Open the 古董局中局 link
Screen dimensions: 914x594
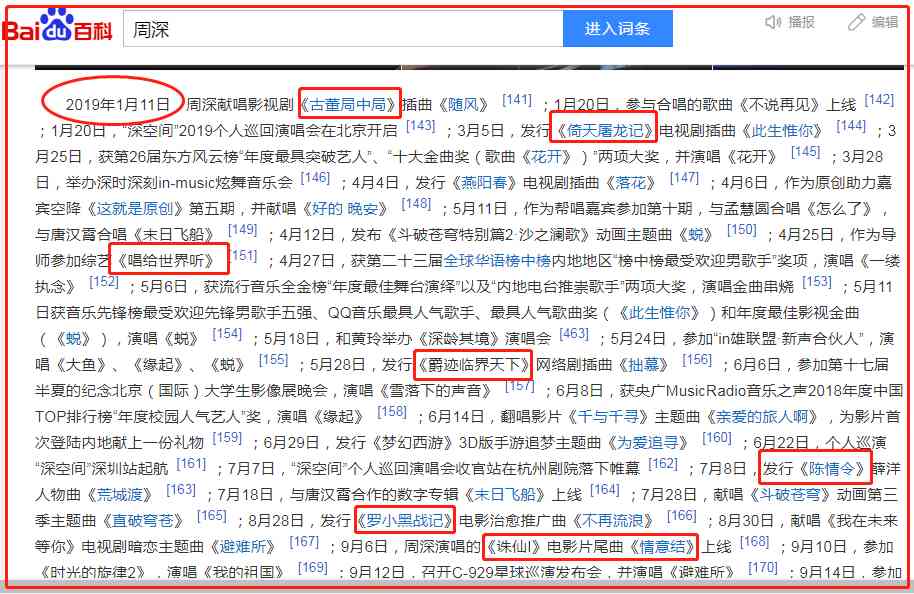tap(349, 104)
